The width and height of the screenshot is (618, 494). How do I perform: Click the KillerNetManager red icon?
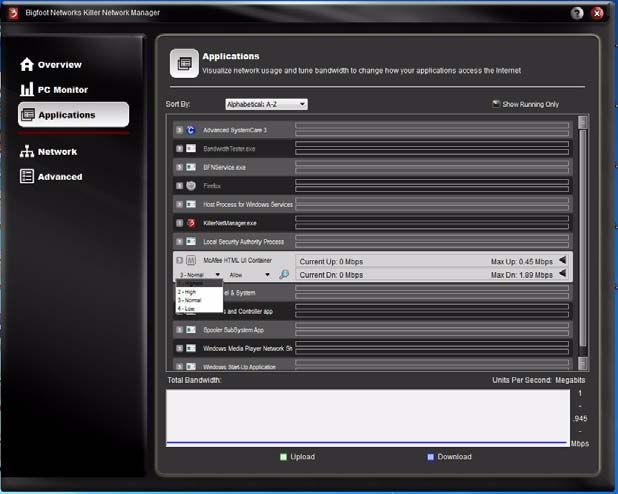click(x=191, y=223)
